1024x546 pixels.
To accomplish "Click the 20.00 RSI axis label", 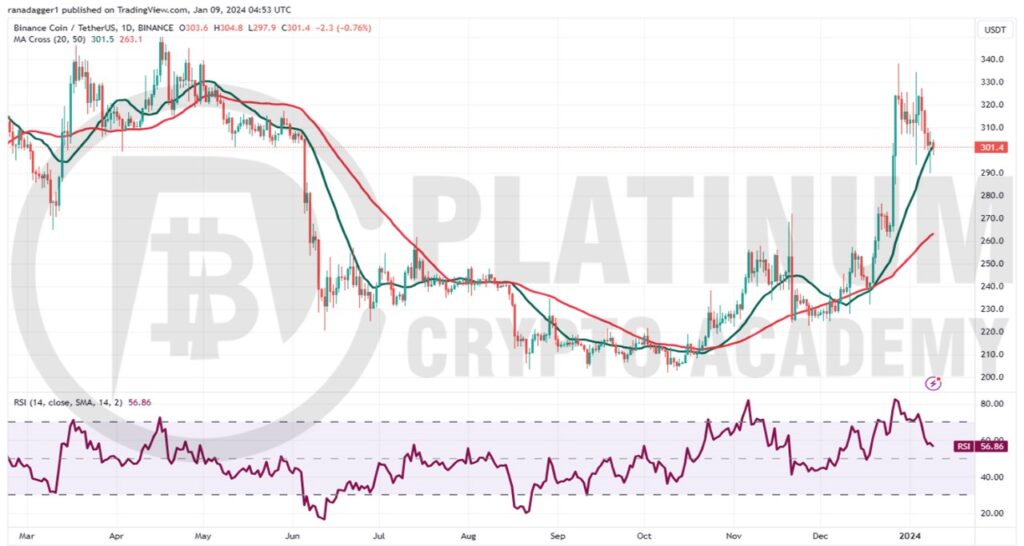I will click(991, 513).
